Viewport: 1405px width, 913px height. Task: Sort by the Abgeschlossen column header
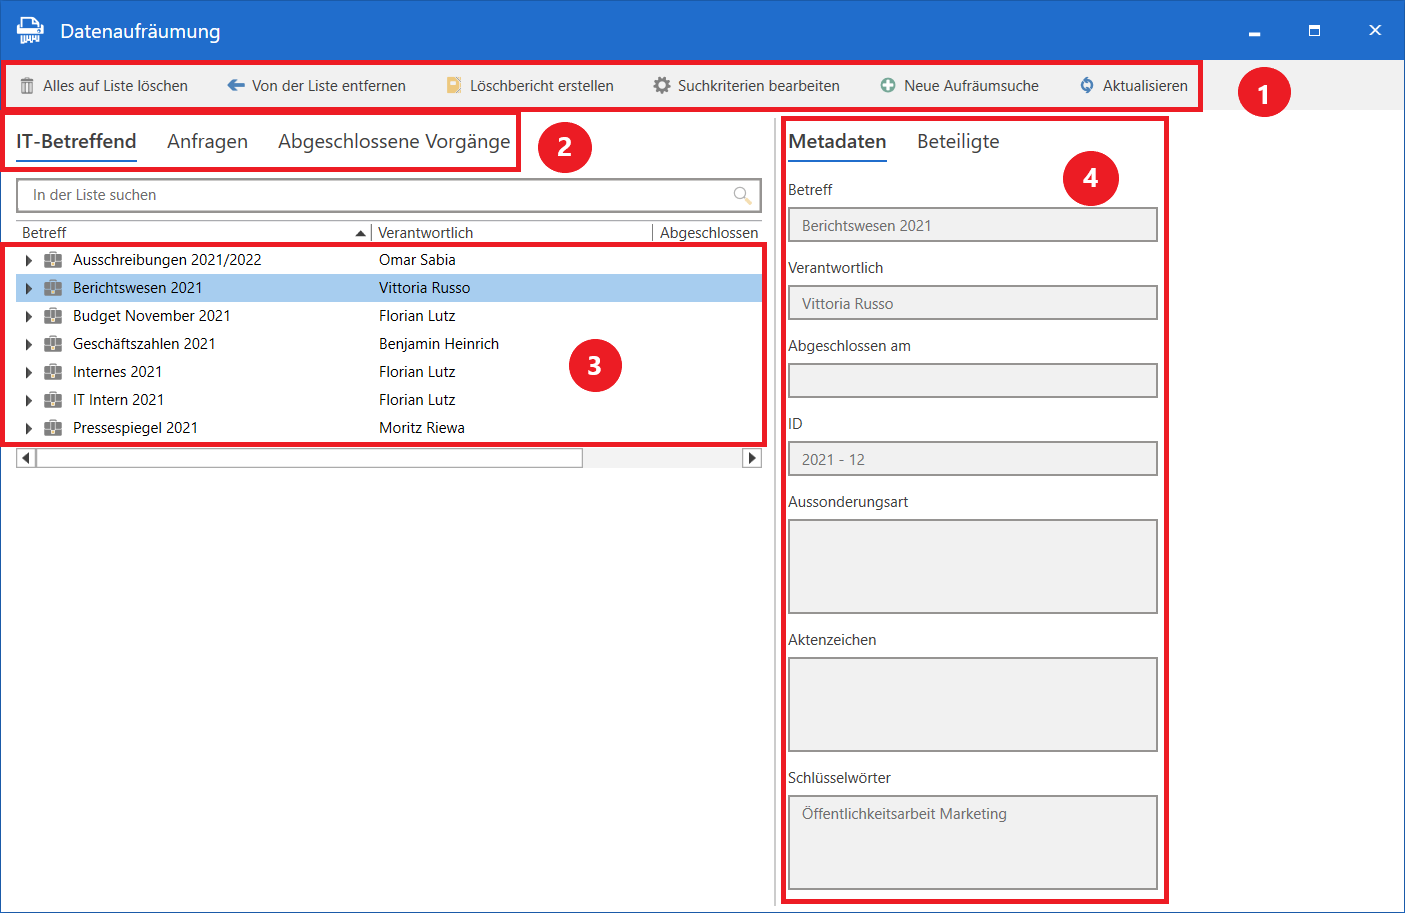709,233
